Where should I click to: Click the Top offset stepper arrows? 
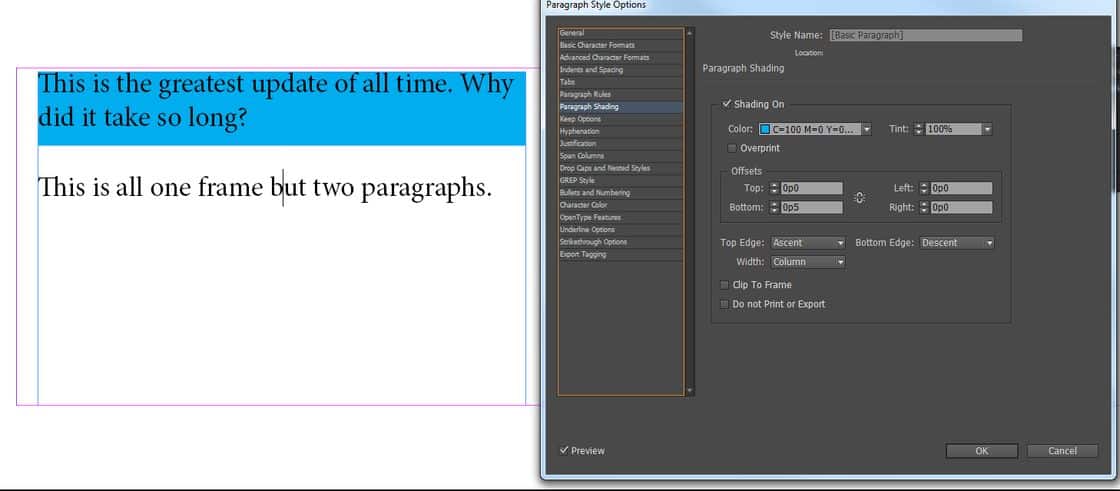click(774, 188)
